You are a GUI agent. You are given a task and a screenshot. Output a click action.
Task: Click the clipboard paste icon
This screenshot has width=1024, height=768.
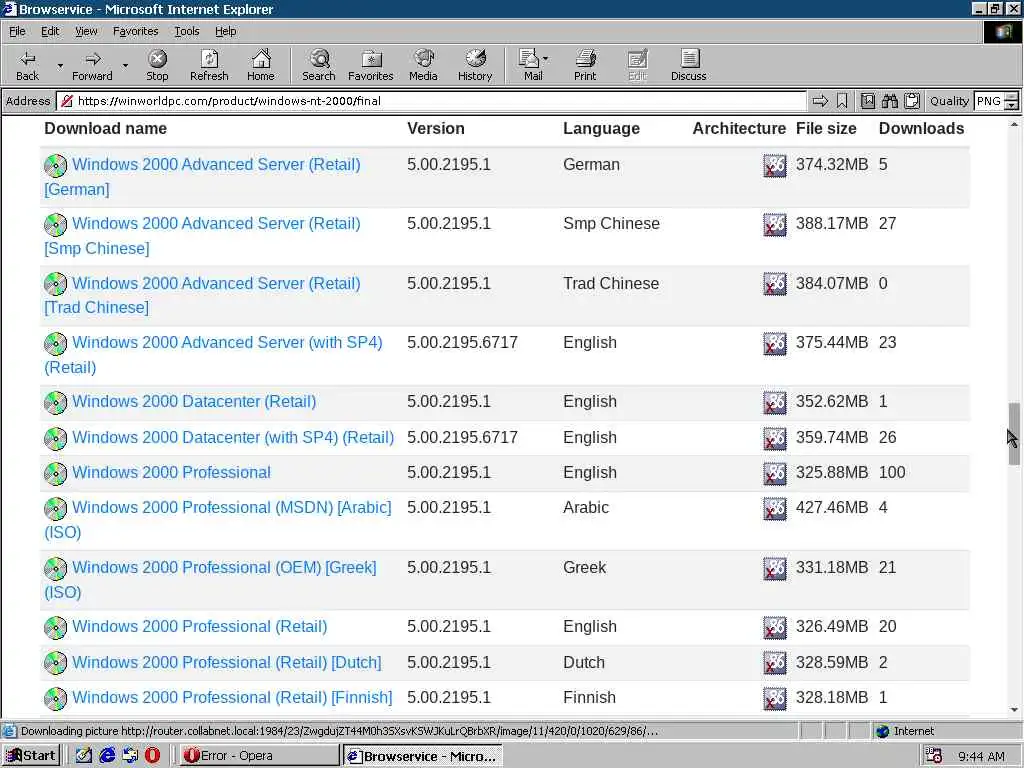tap(912, 101)
